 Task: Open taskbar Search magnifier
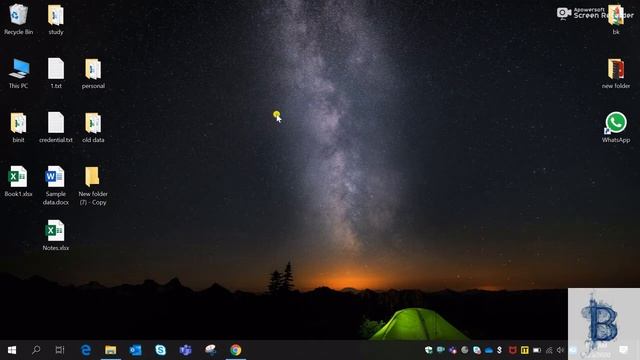tap(36, 350)
